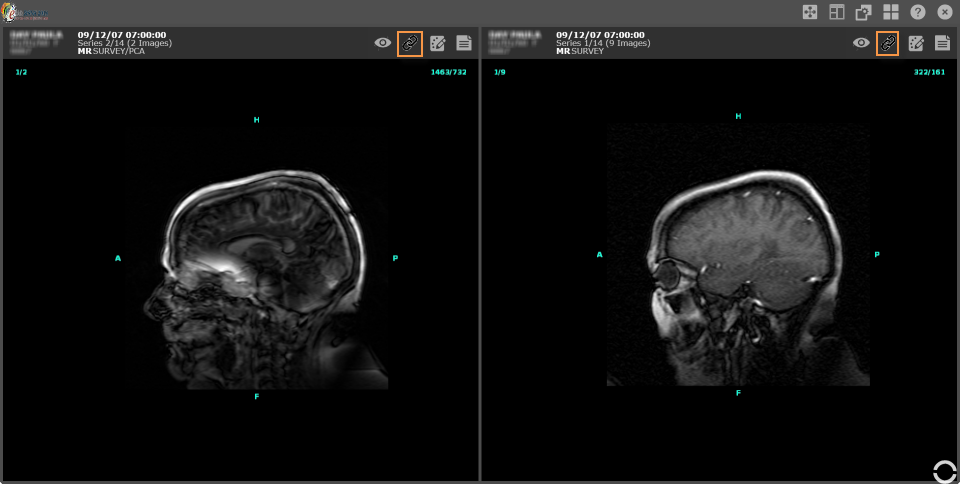Open the document report icon in right panel
Screen dimensions: 960x484
[942, 43]
